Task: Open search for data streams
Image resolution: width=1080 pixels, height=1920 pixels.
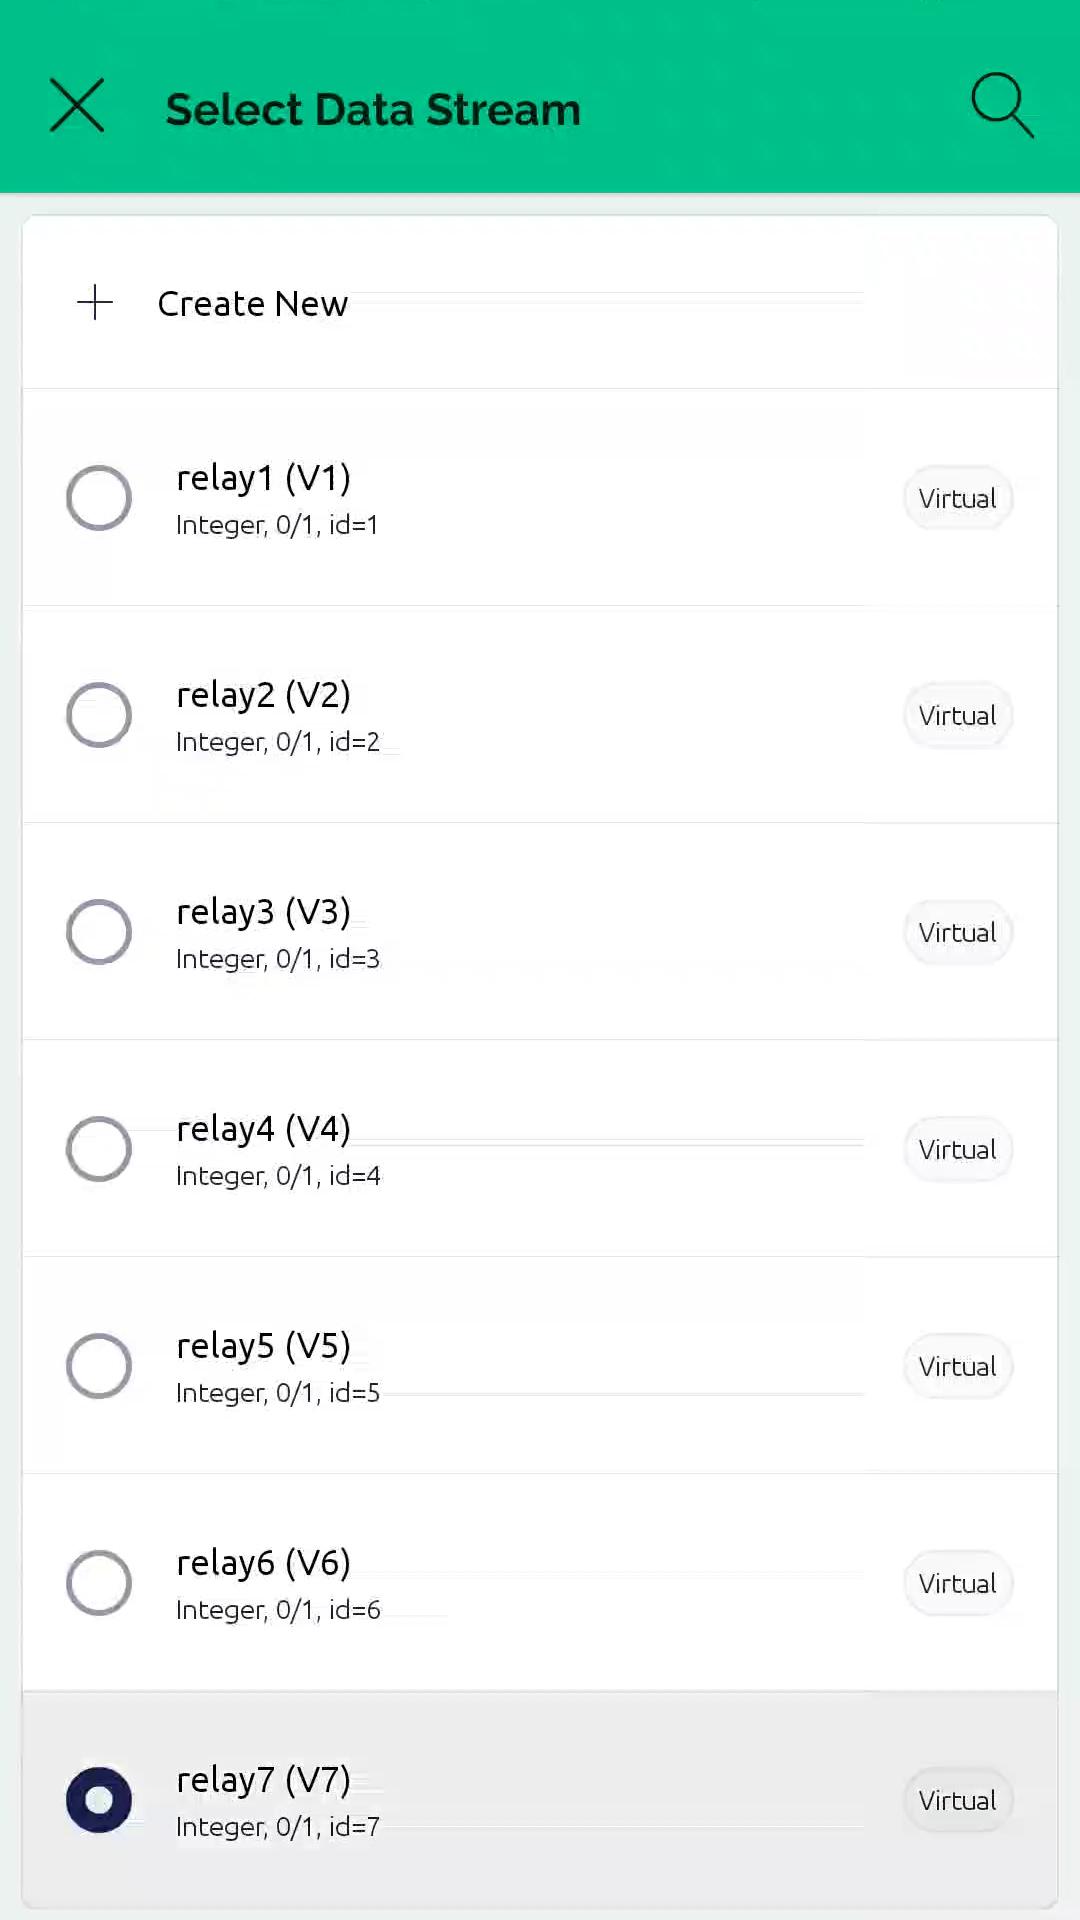Action: (1002, 104)
